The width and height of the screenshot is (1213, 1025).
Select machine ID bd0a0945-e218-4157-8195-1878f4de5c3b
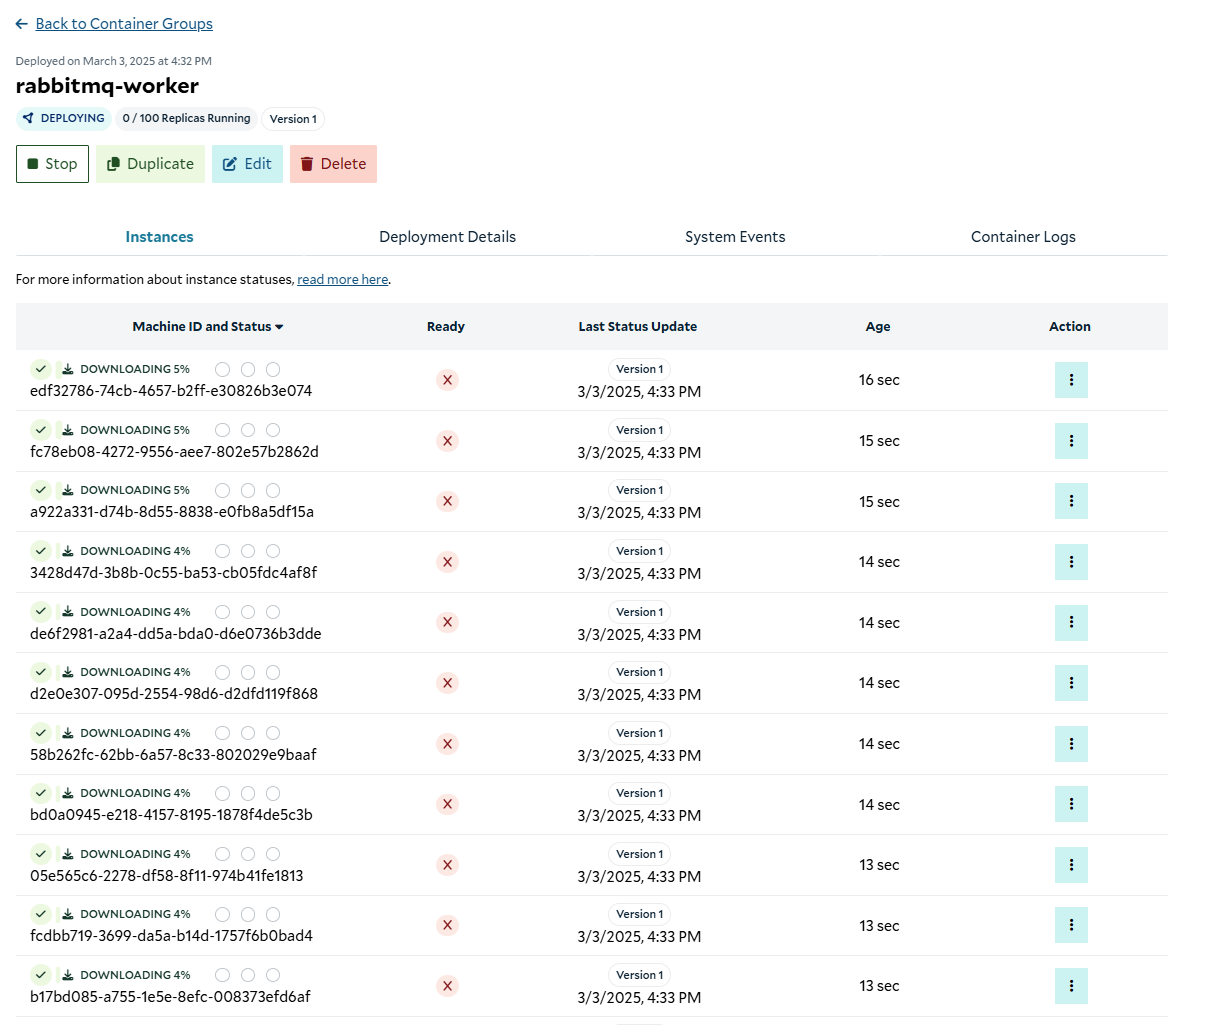tap(171, 815)
